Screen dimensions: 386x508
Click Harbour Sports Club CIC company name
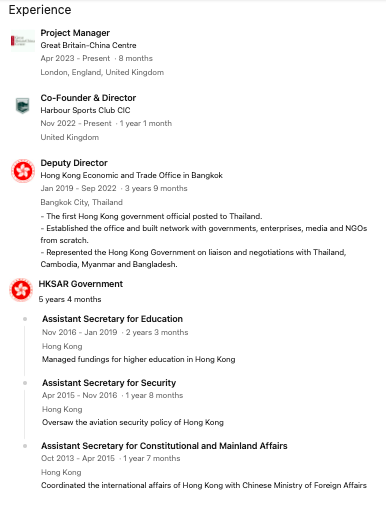pos(85,110)
